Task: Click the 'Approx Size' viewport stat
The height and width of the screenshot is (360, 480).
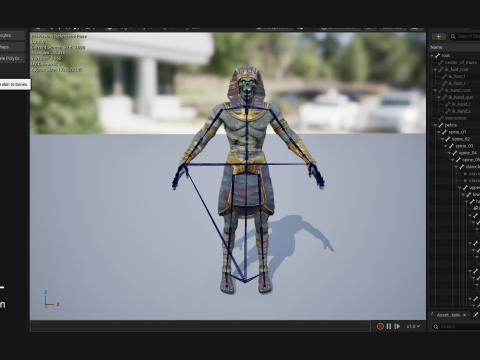Action: click(57, 70)
